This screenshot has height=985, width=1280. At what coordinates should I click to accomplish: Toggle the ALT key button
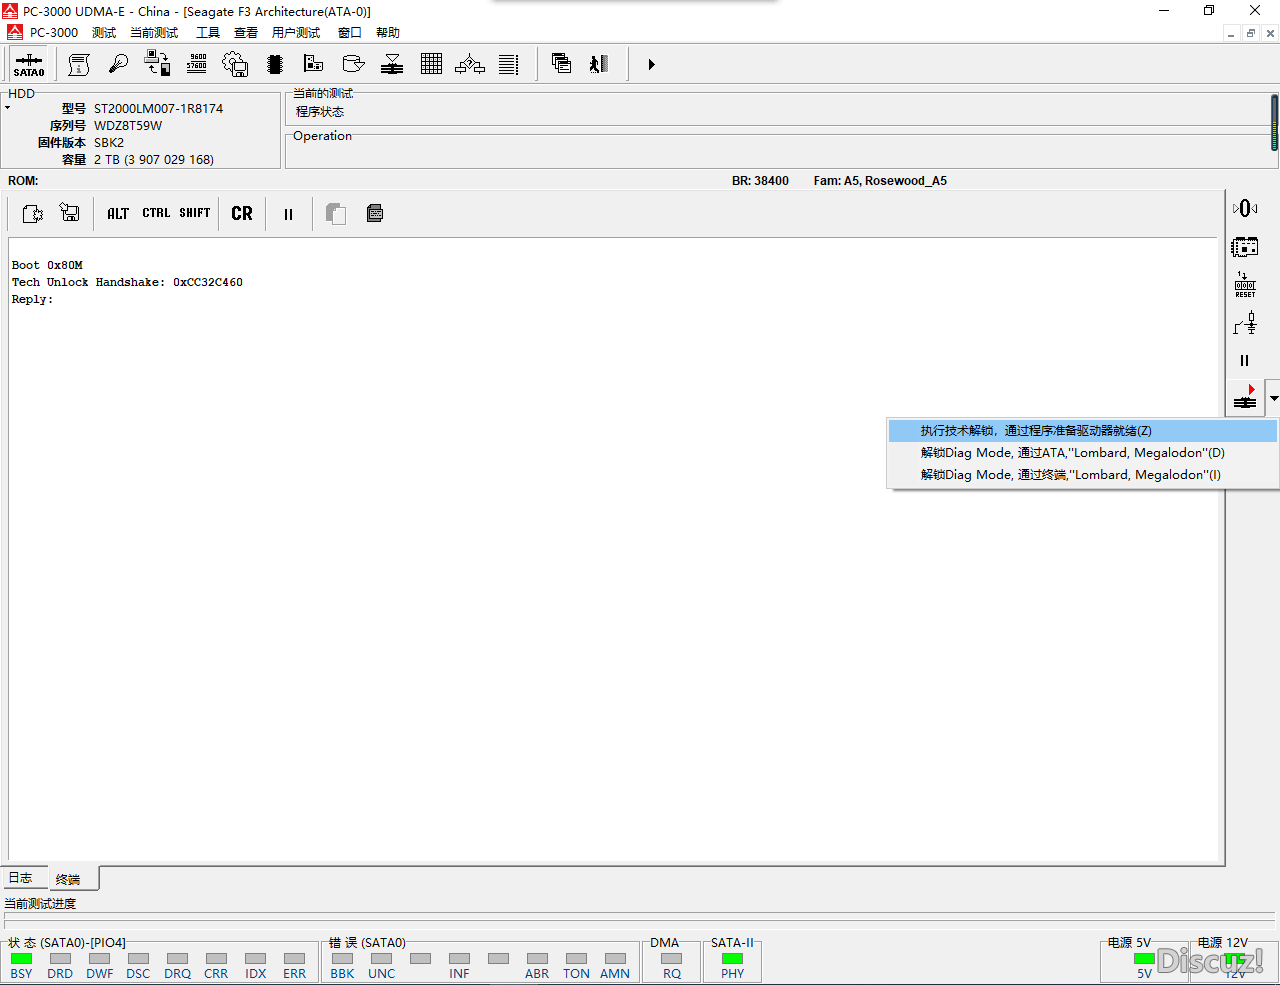click(118, 213)
